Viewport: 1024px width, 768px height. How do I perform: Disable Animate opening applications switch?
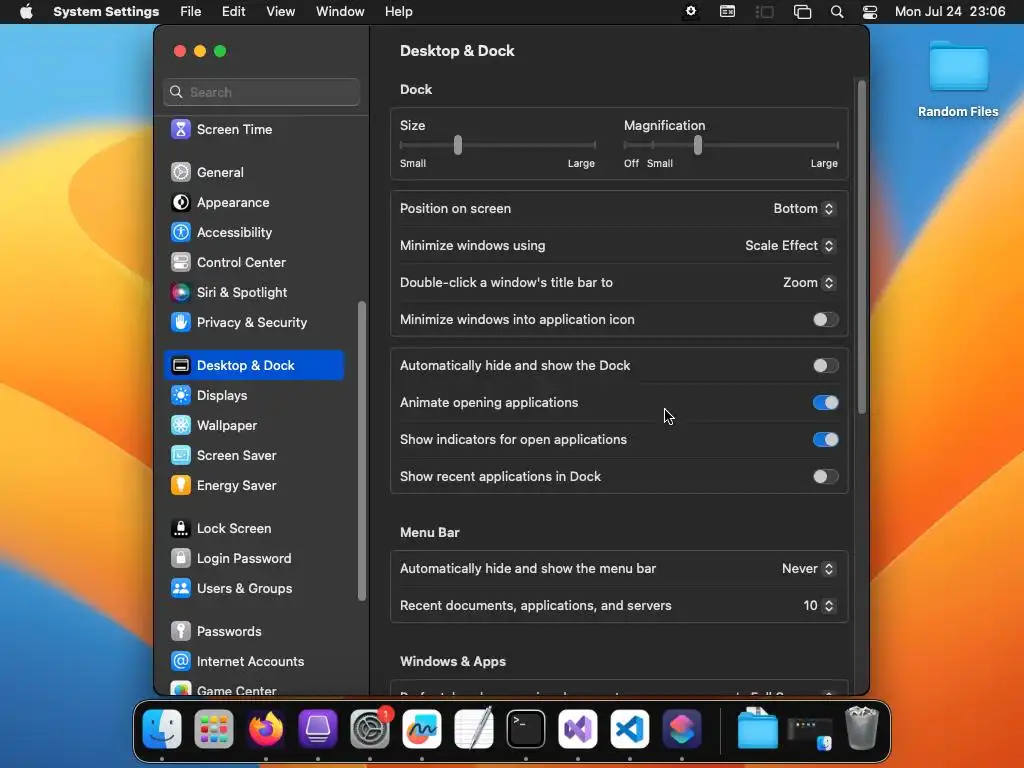[x=825, y=403]
